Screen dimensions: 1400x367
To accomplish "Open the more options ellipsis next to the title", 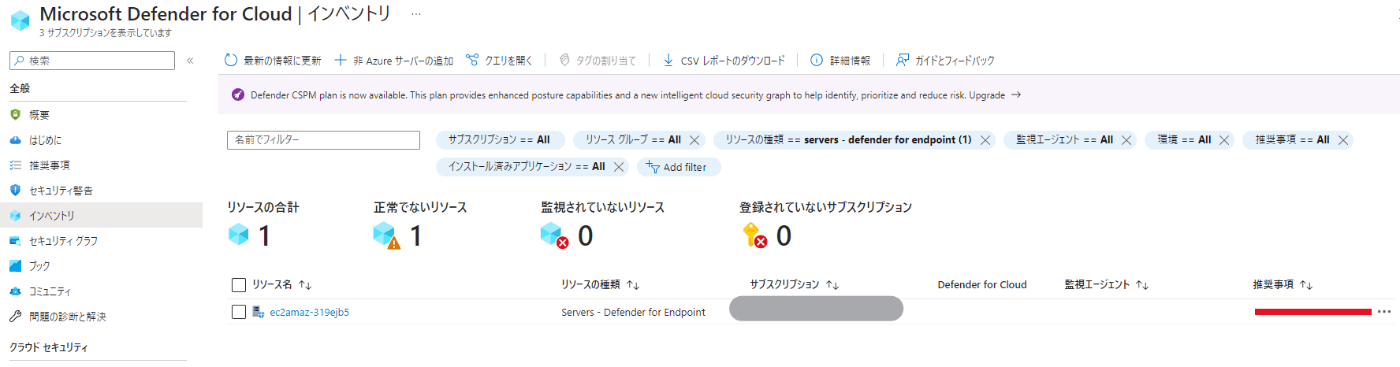I will click(x=416, y=14).
